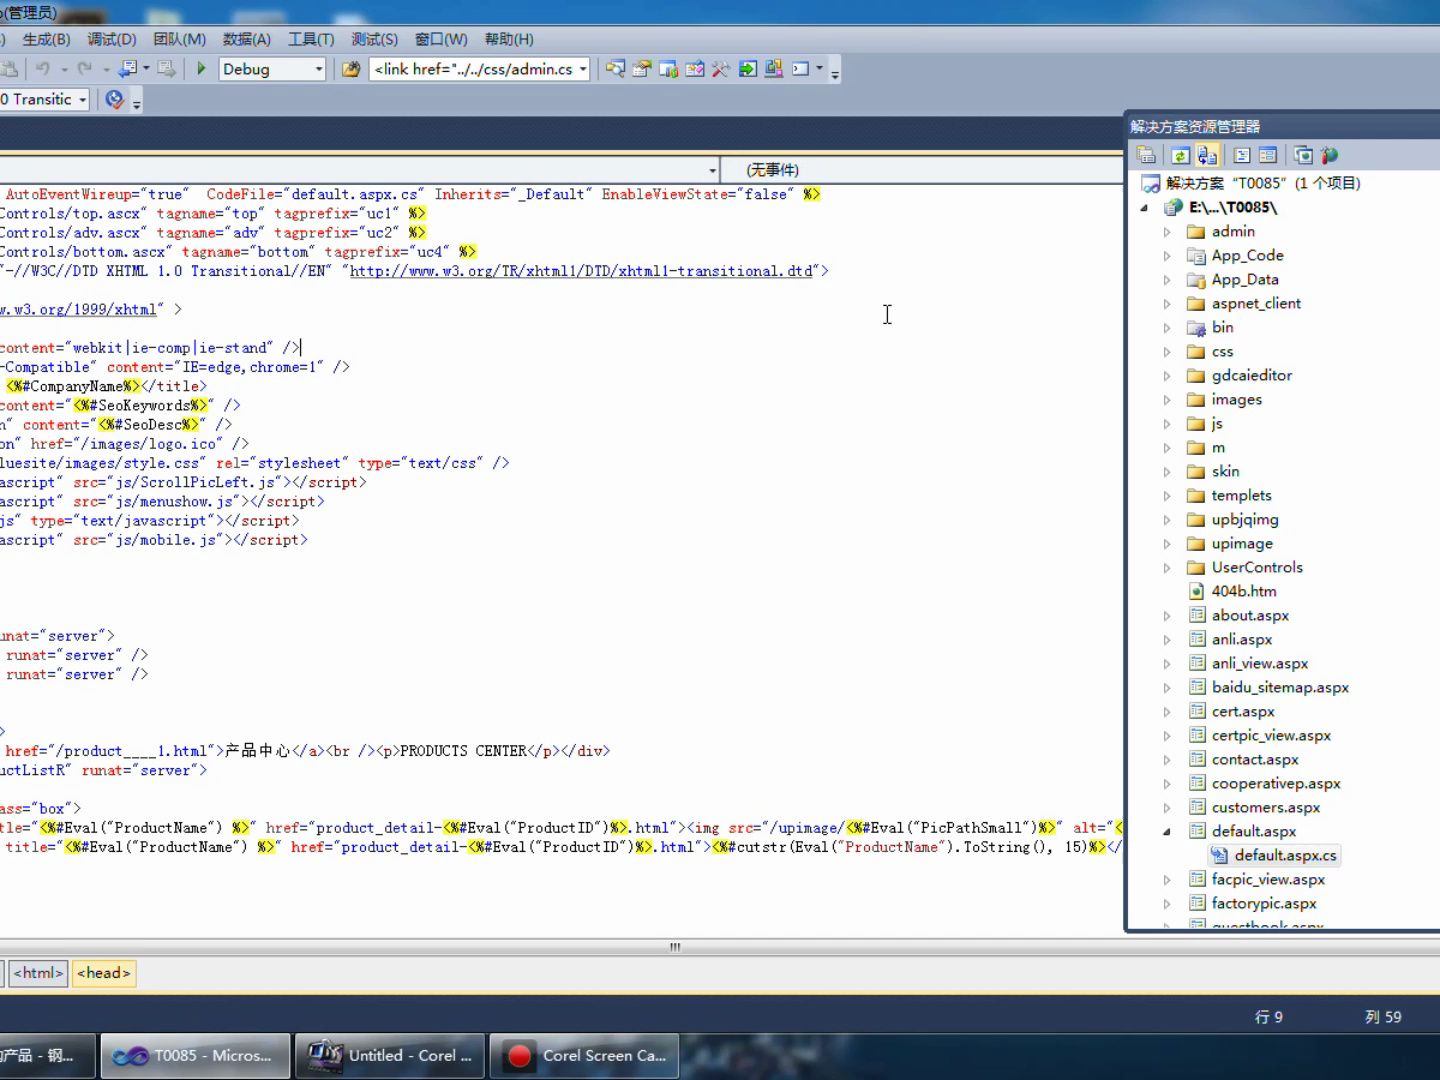1440x1080 pixels.
Task: Open the 调试(D) menu
Action: [111, 39]
